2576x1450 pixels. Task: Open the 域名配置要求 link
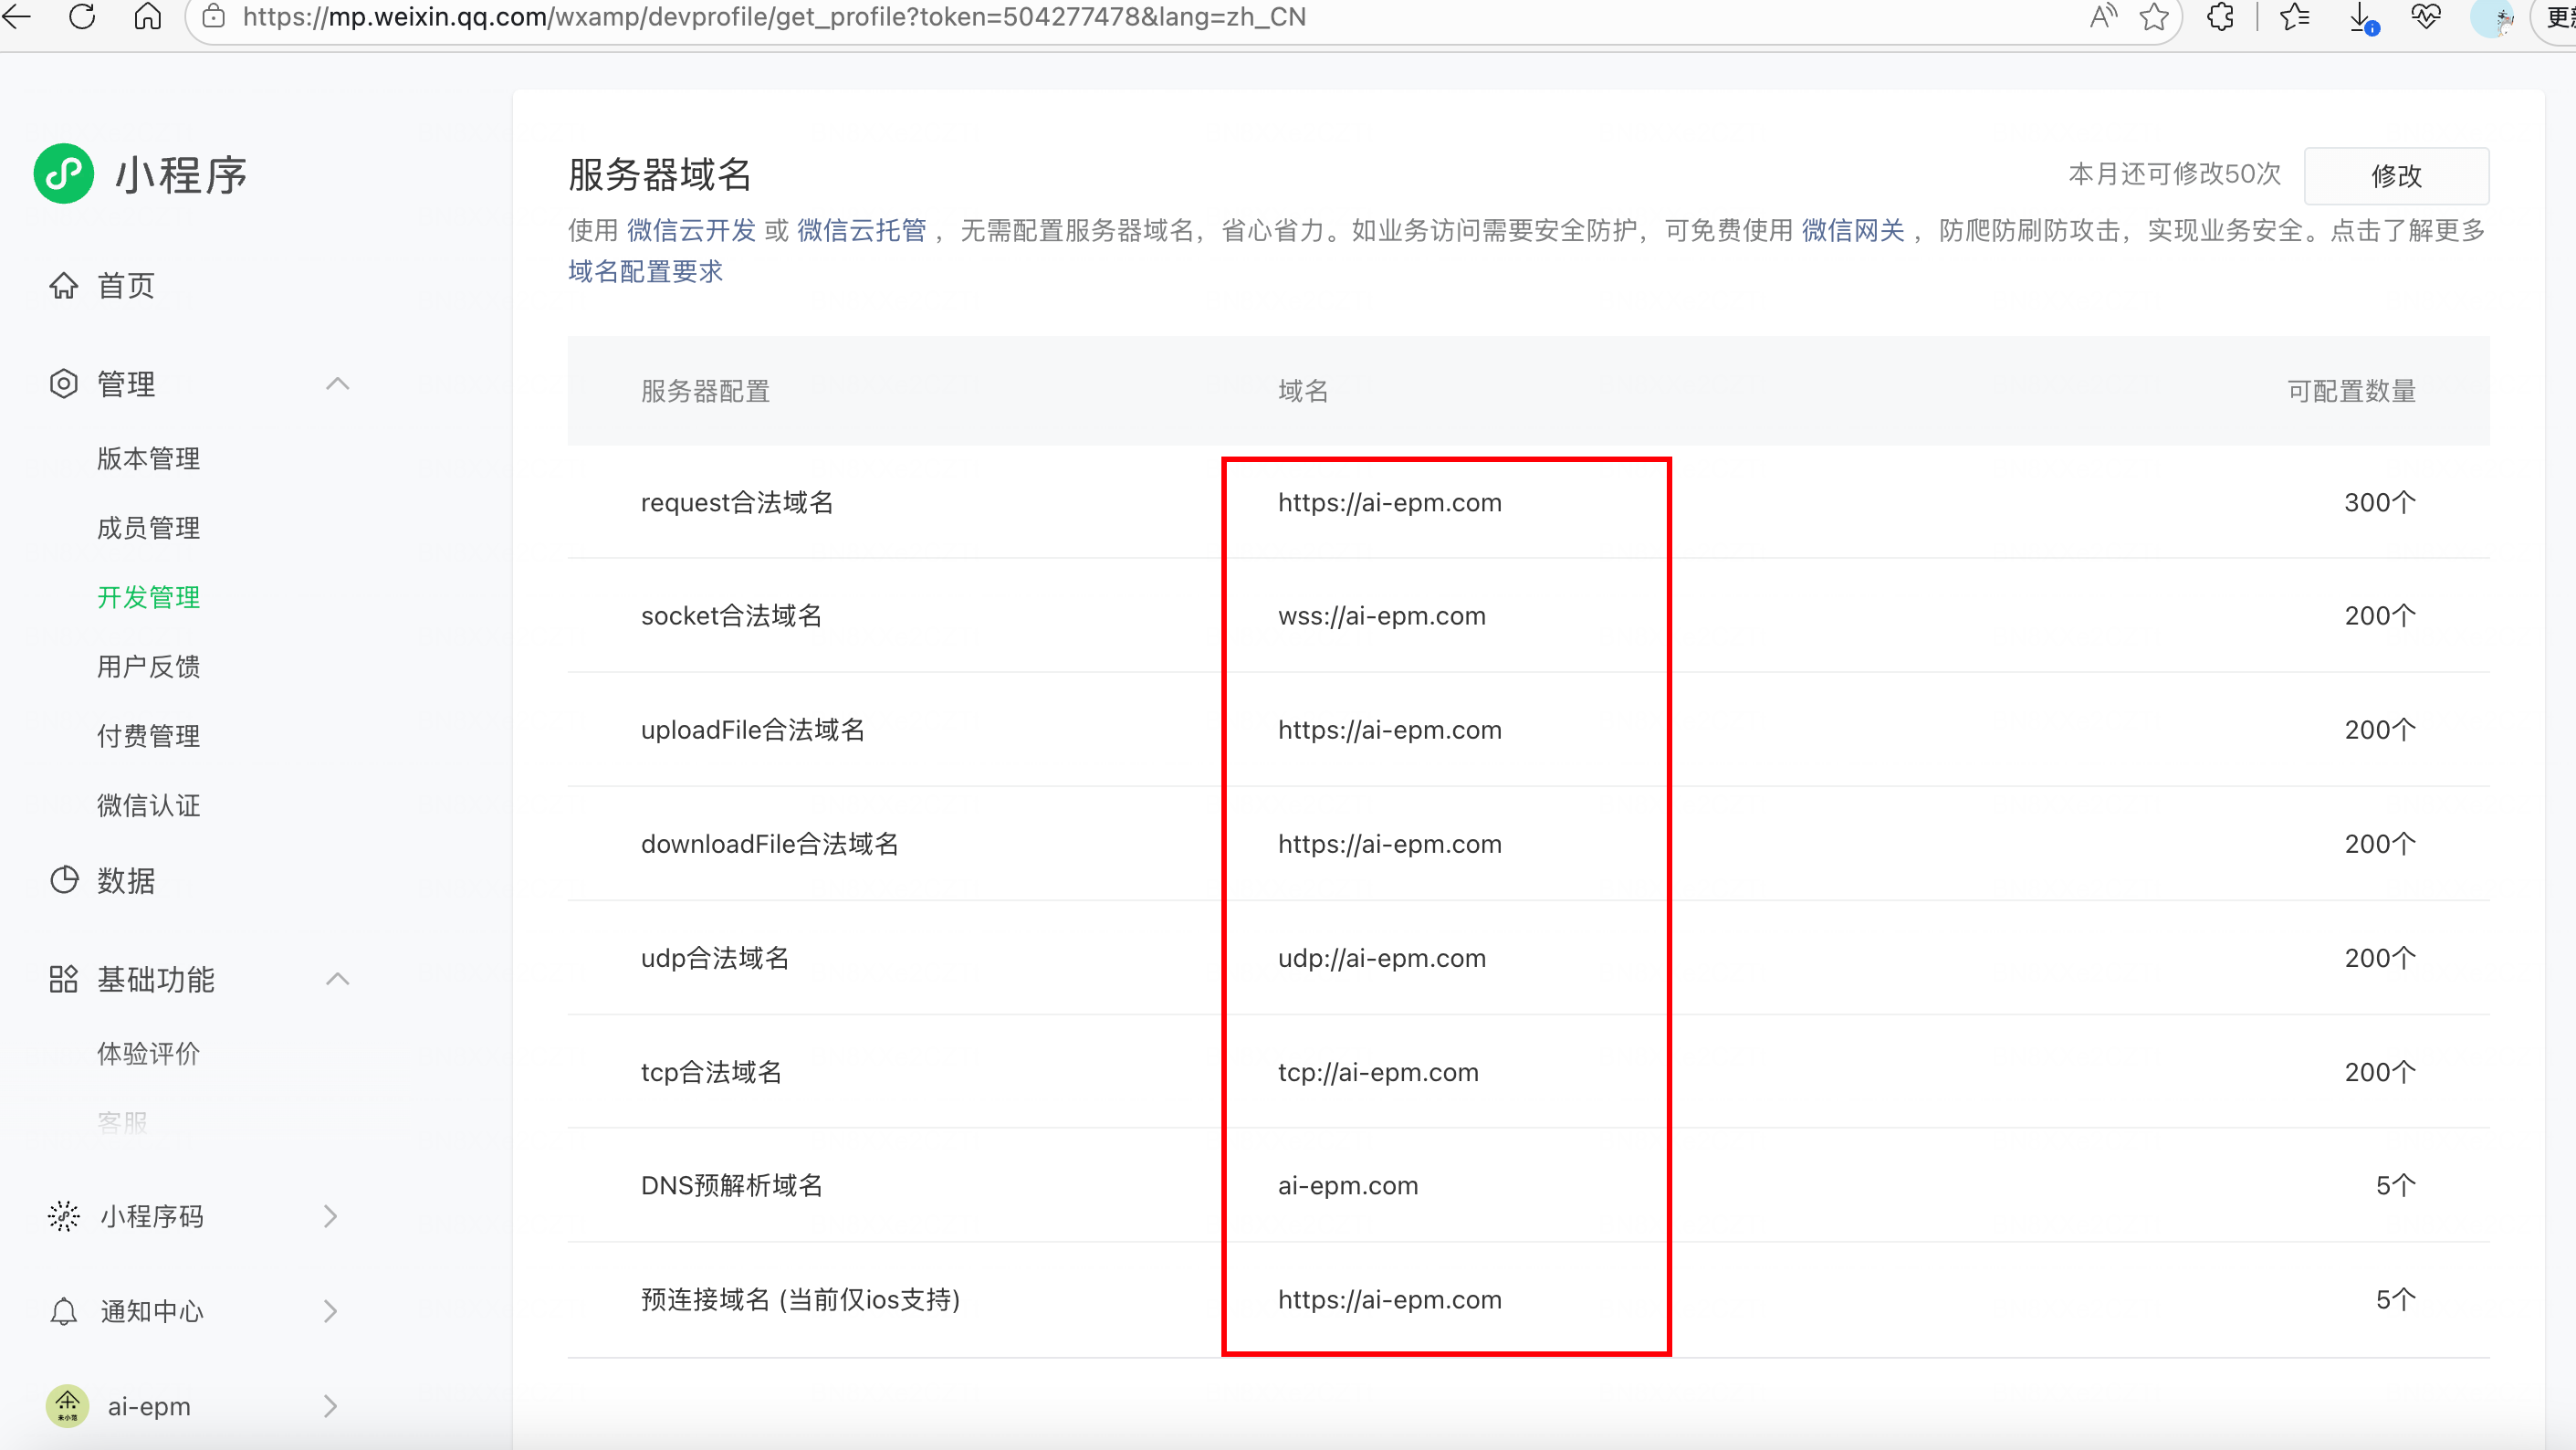click(645, 272)
